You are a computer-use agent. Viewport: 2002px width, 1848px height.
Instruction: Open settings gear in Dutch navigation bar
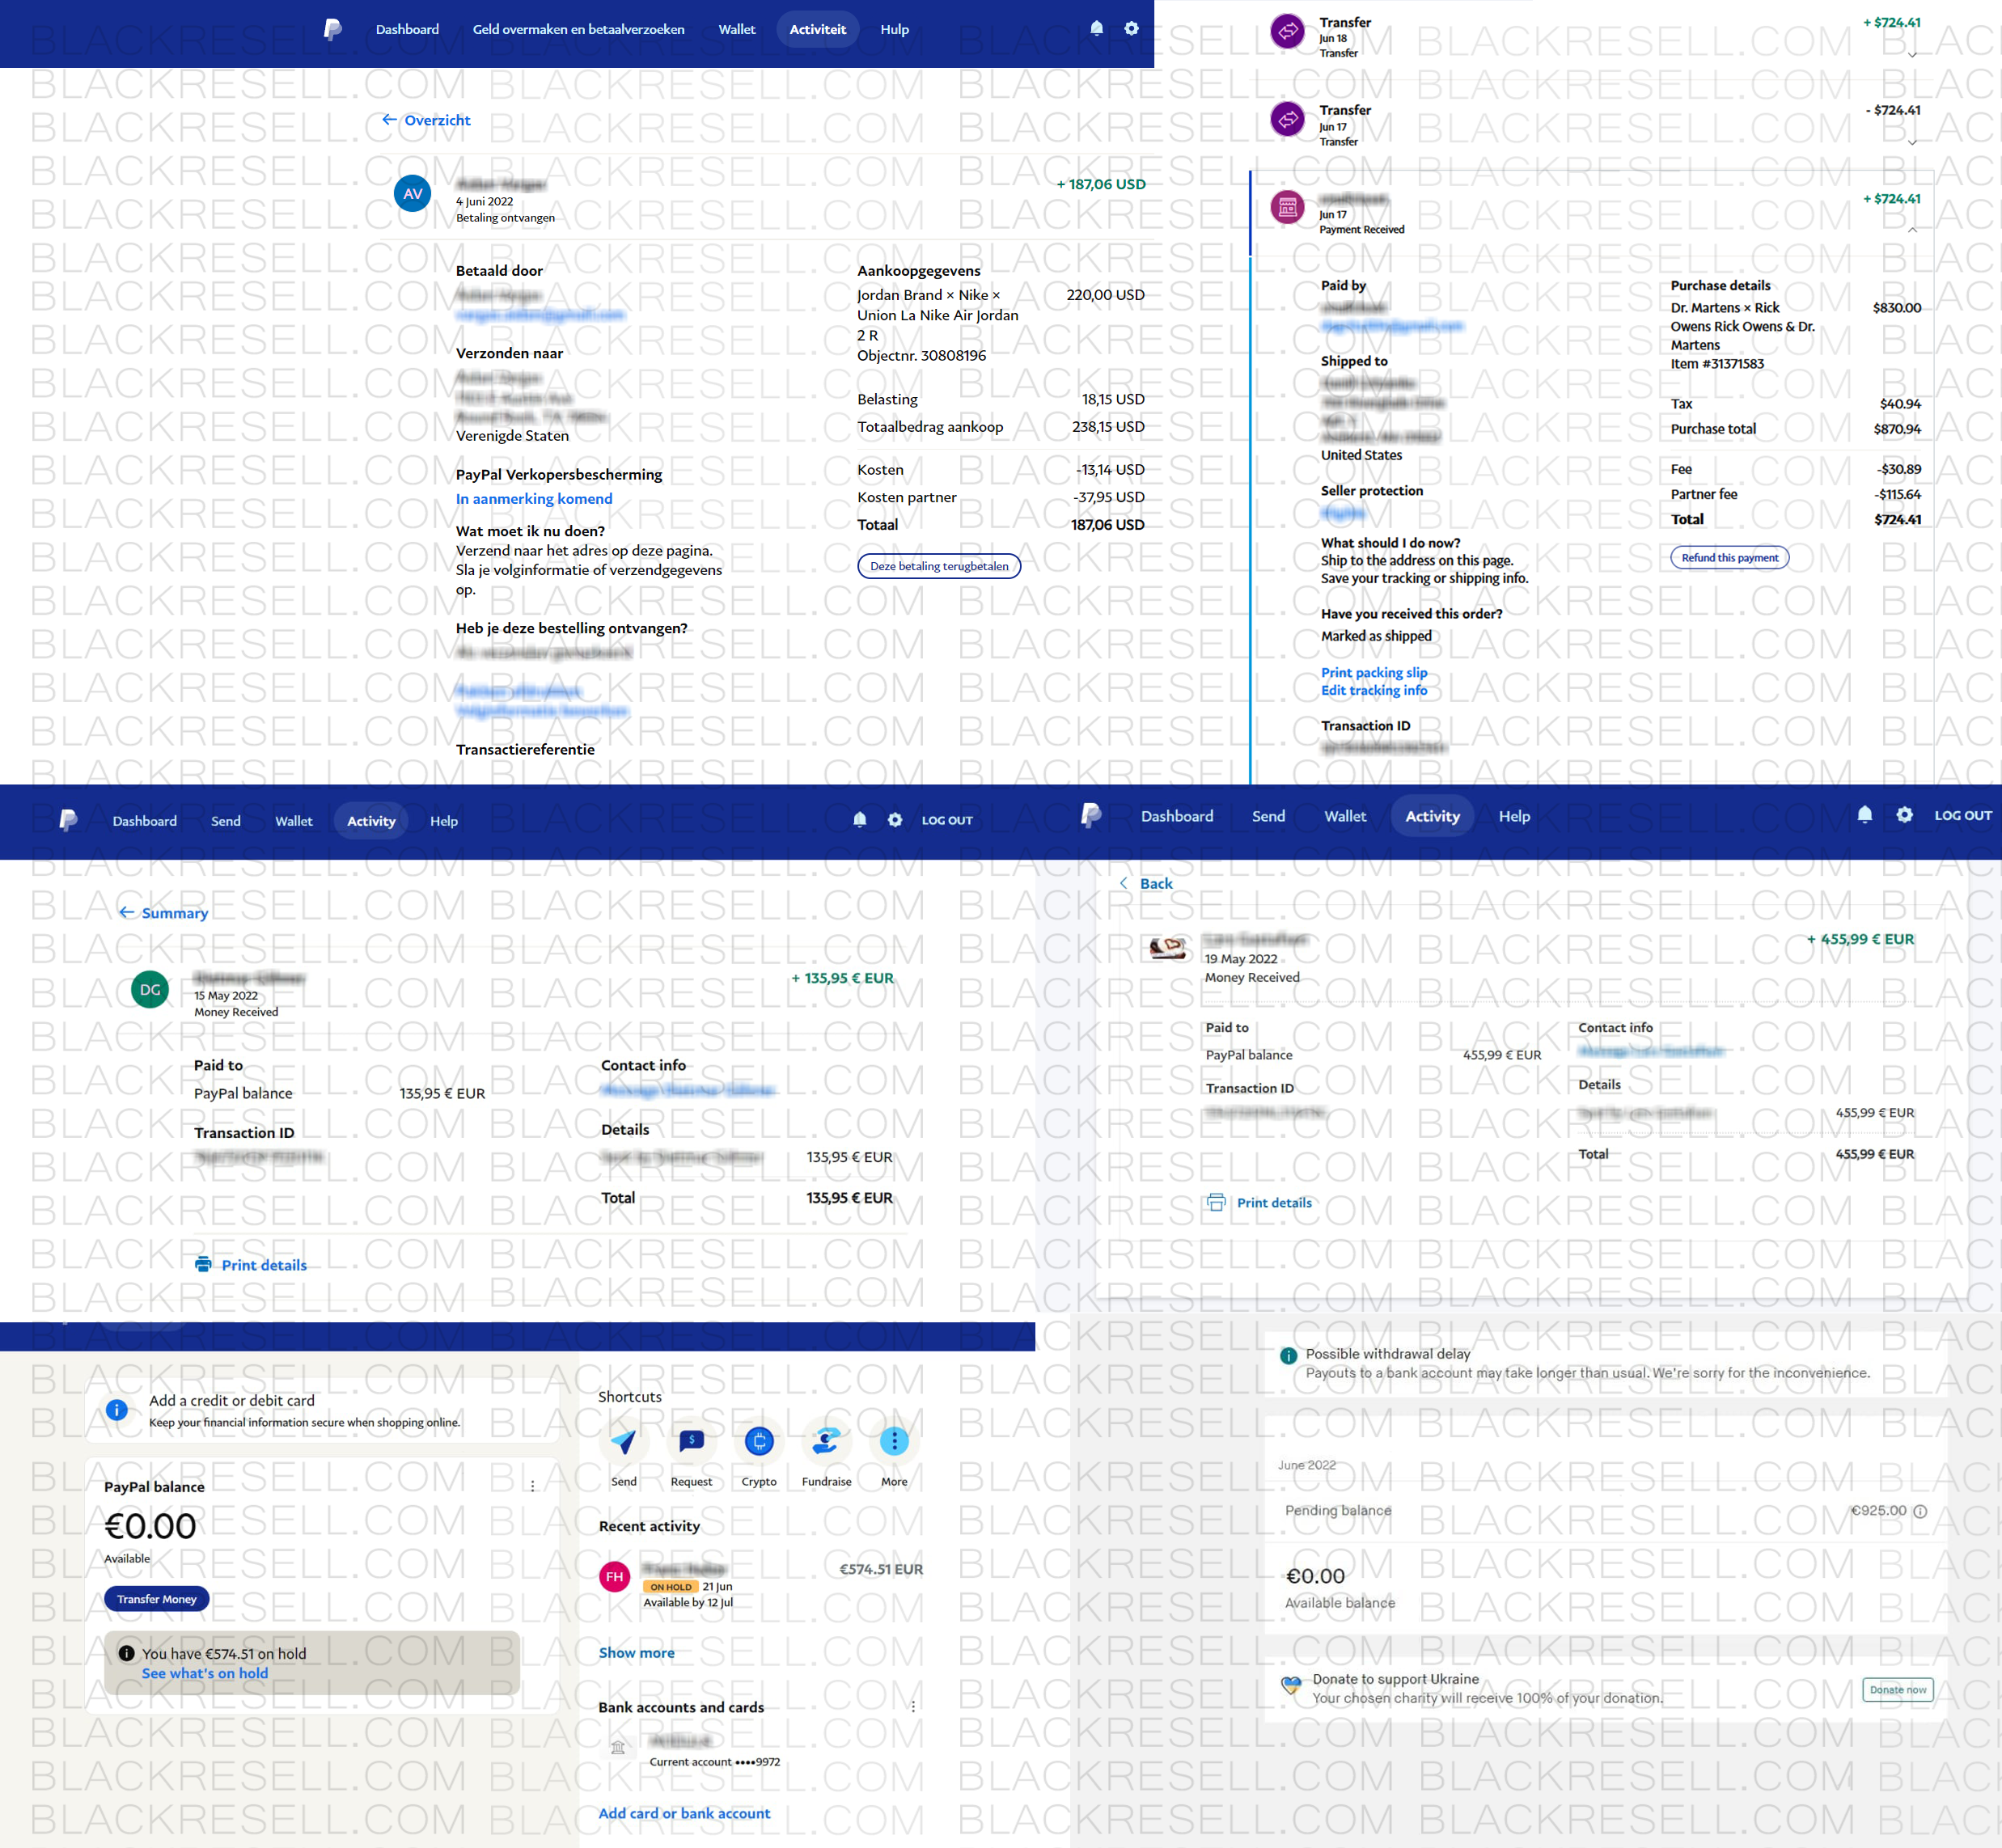pyautogui.click(x=1131, y=29)
